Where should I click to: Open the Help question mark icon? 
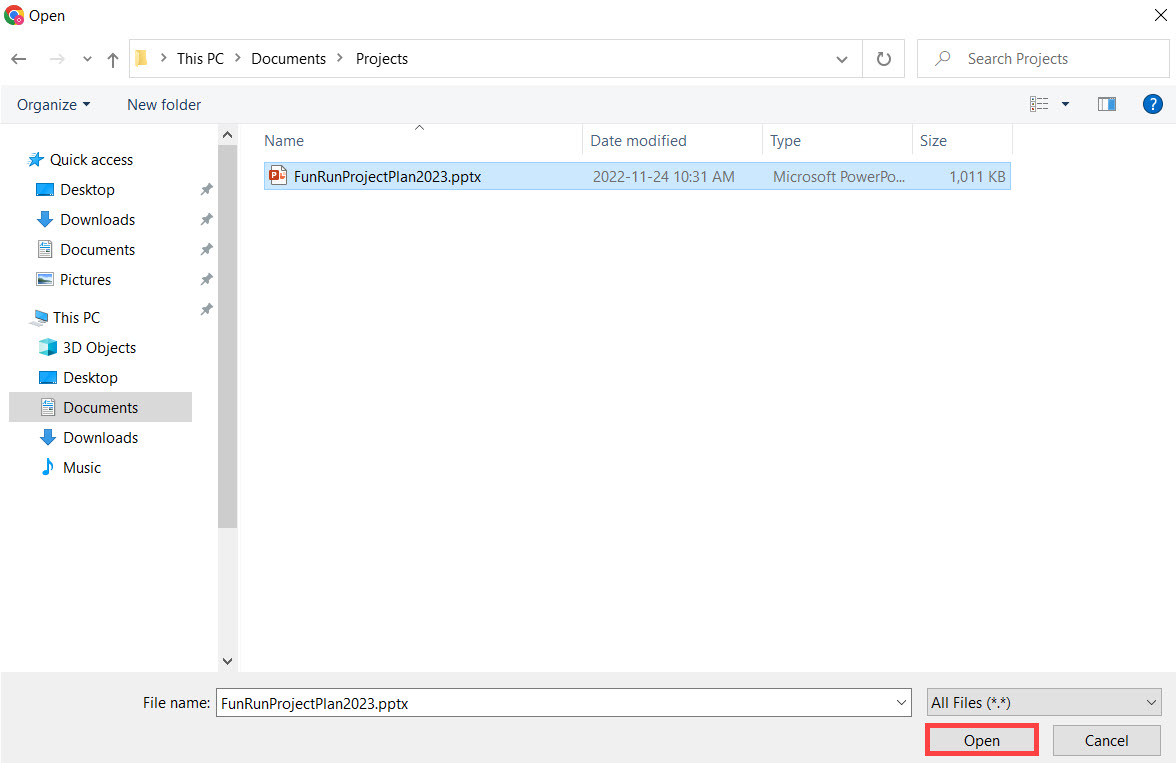coord(1152,104)
